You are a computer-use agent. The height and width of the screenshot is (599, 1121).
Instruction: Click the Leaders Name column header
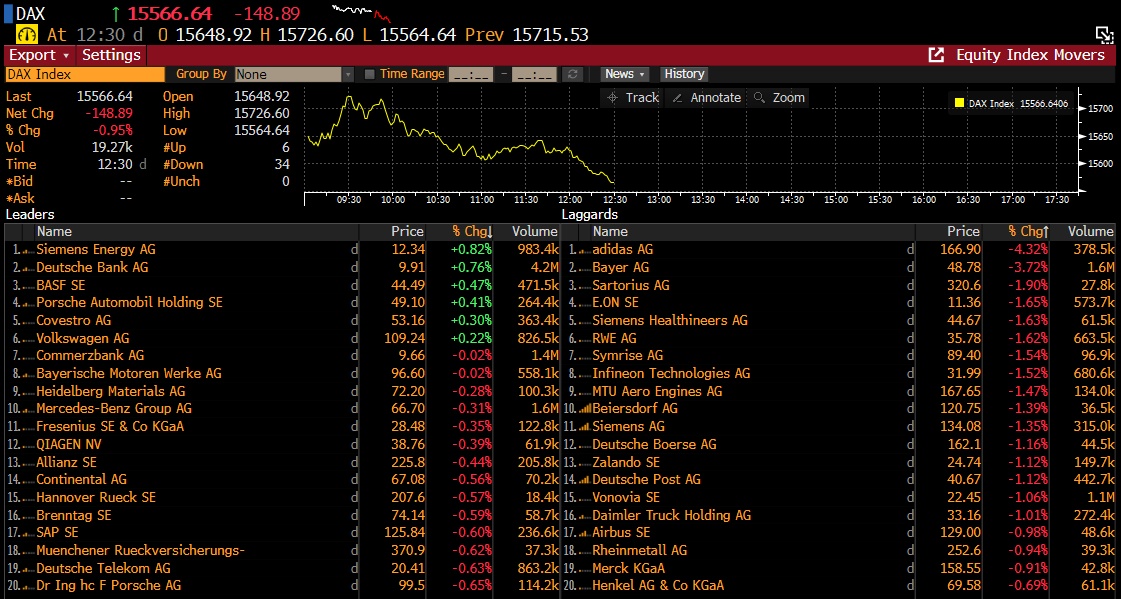point(197,232)
